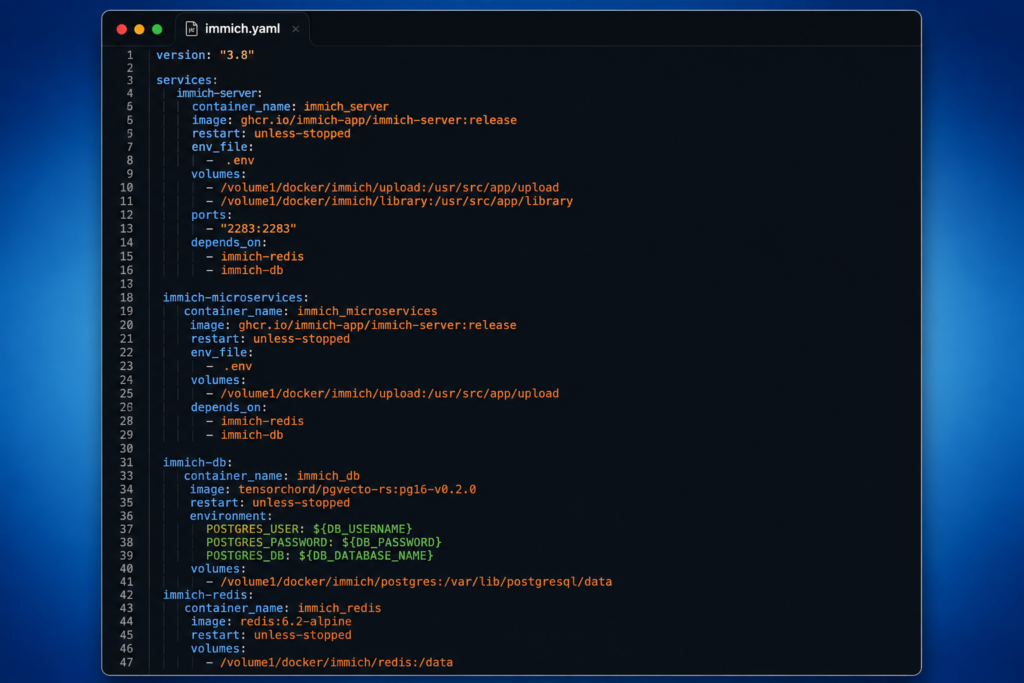The height and width of the screenshot is (683, 1024).
Task: Click the ${DB_PASSWORD} value
Action: click(391, 542)
